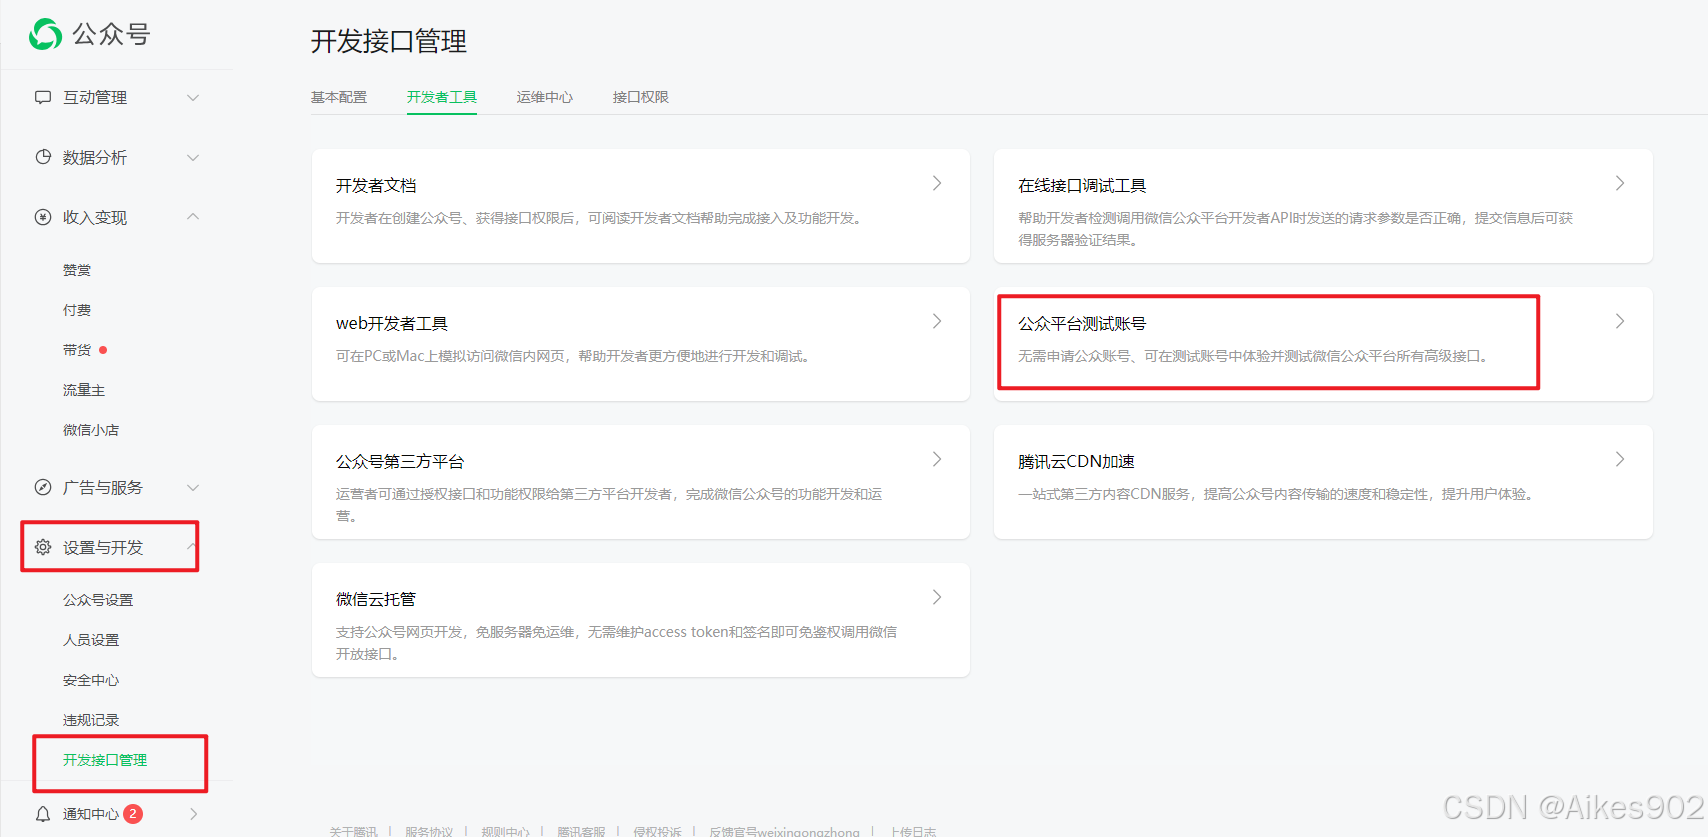
Task: Click the 关于腾讯 footer link
Action: pyautogui.click(x=354, y=831)
